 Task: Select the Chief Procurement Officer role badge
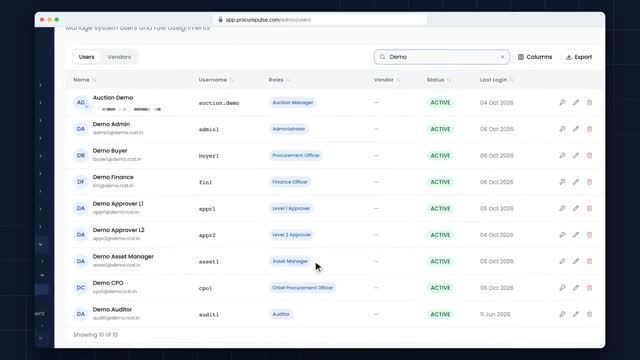pos(302,288)
